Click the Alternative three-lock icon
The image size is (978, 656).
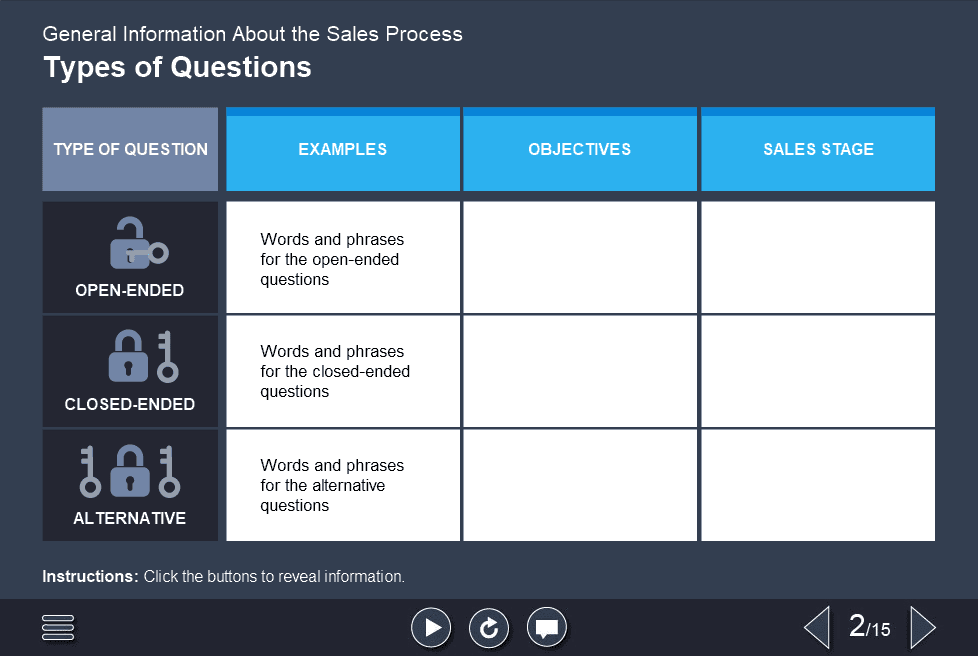(129, 470)
